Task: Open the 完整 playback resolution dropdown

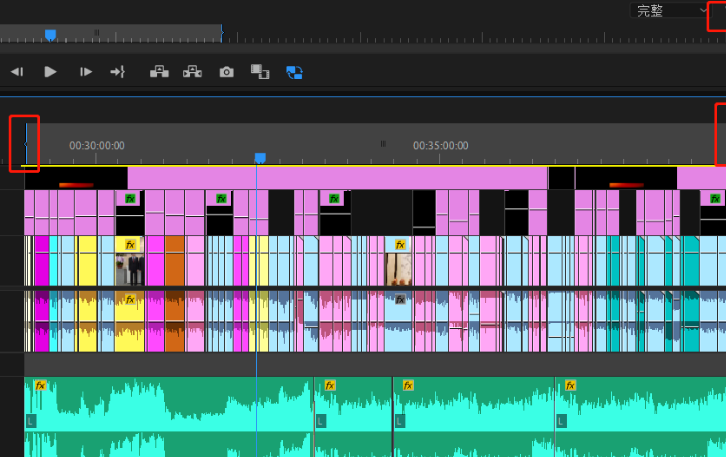Action: click(x=669, y=10)
